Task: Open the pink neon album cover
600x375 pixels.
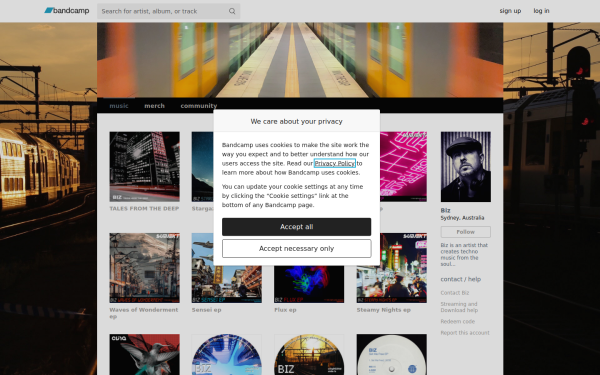Action: pyautogui.click(x=403, y=167)
